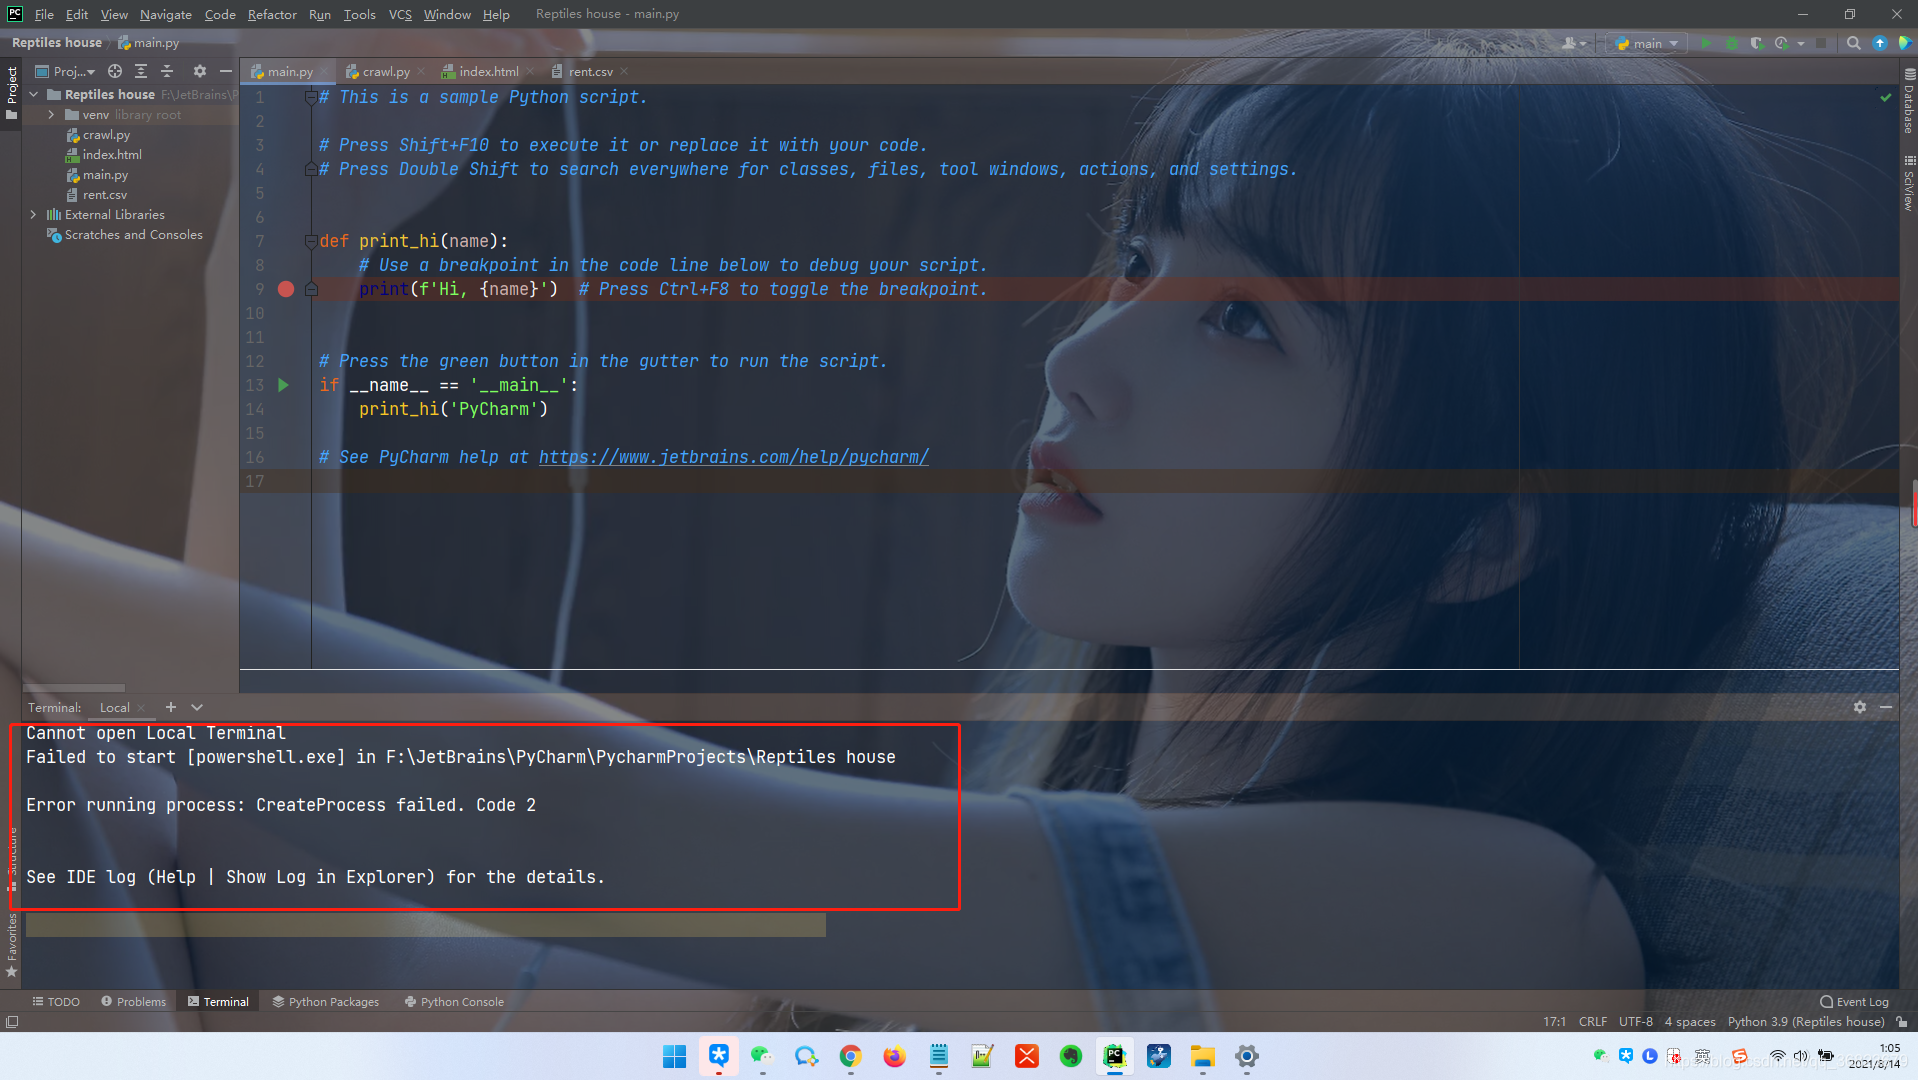Run main with coverage
The width and height of the screenshot is (1918, 1080).
[1756, 43]
